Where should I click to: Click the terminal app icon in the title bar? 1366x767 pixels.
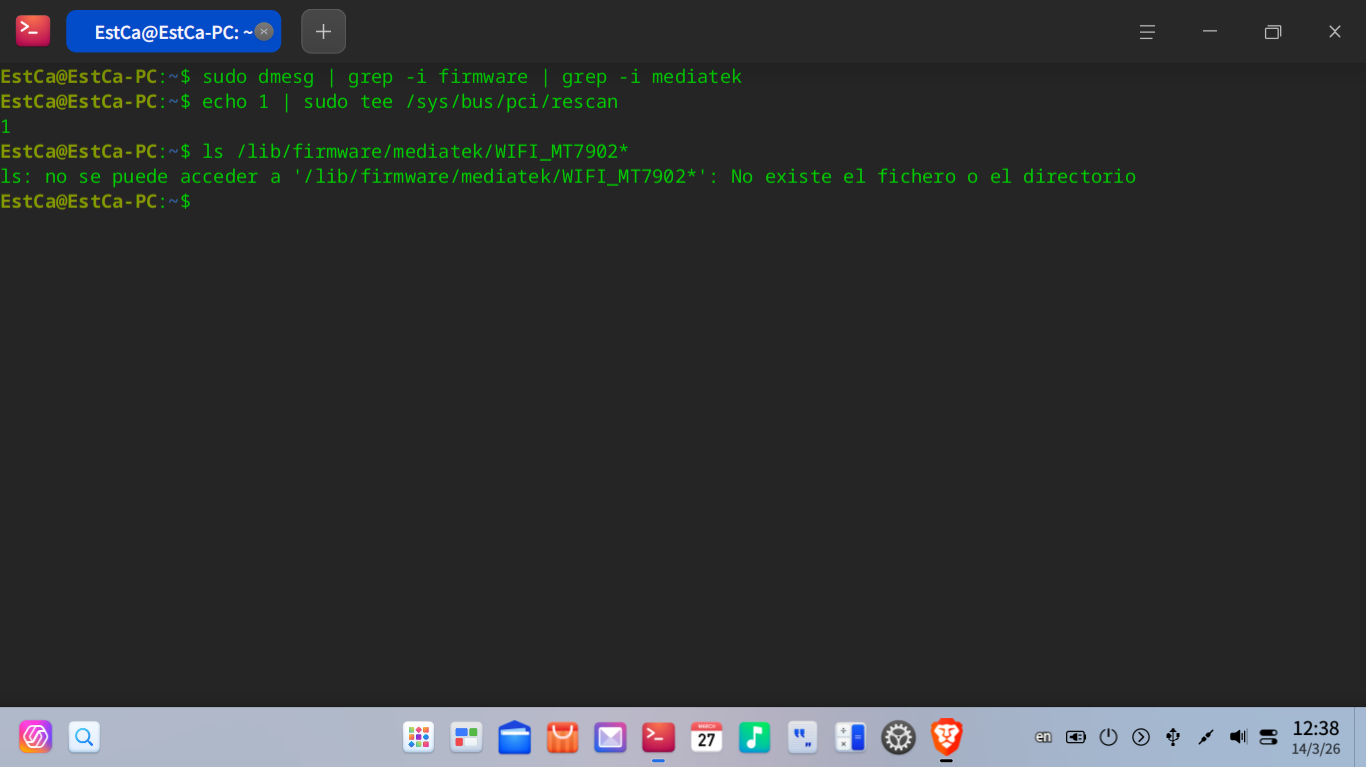[33, 31]
